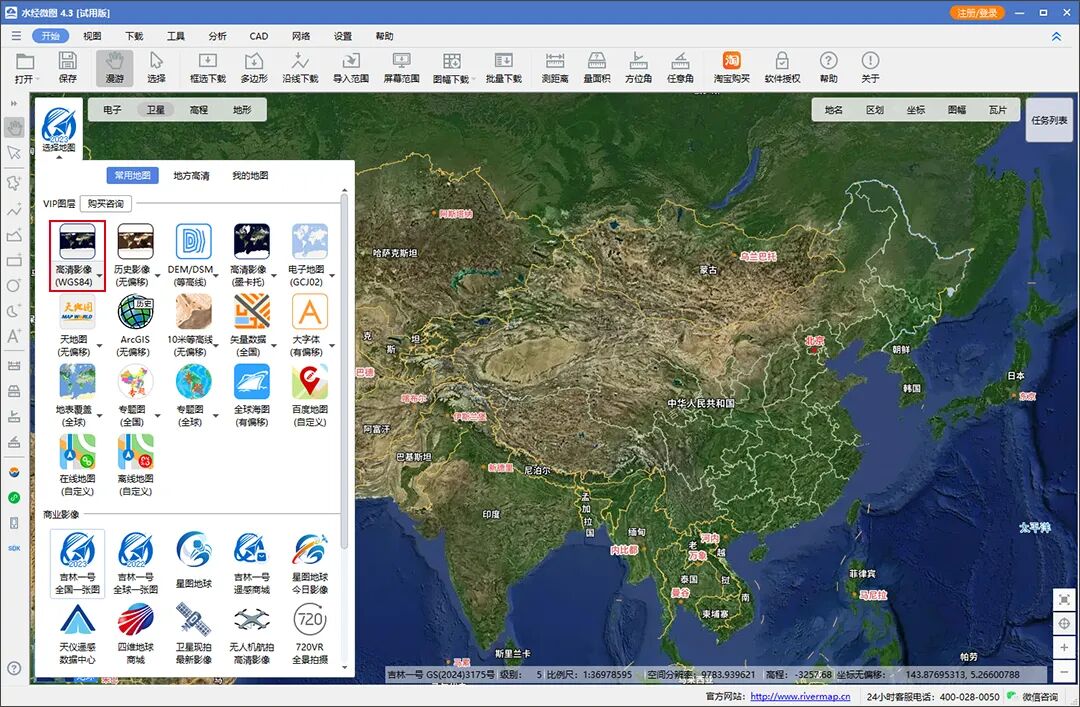This screenshot has width=1080, height=707.
Task: Expand left sidebar double-arrow
Action: click(14, 103)
